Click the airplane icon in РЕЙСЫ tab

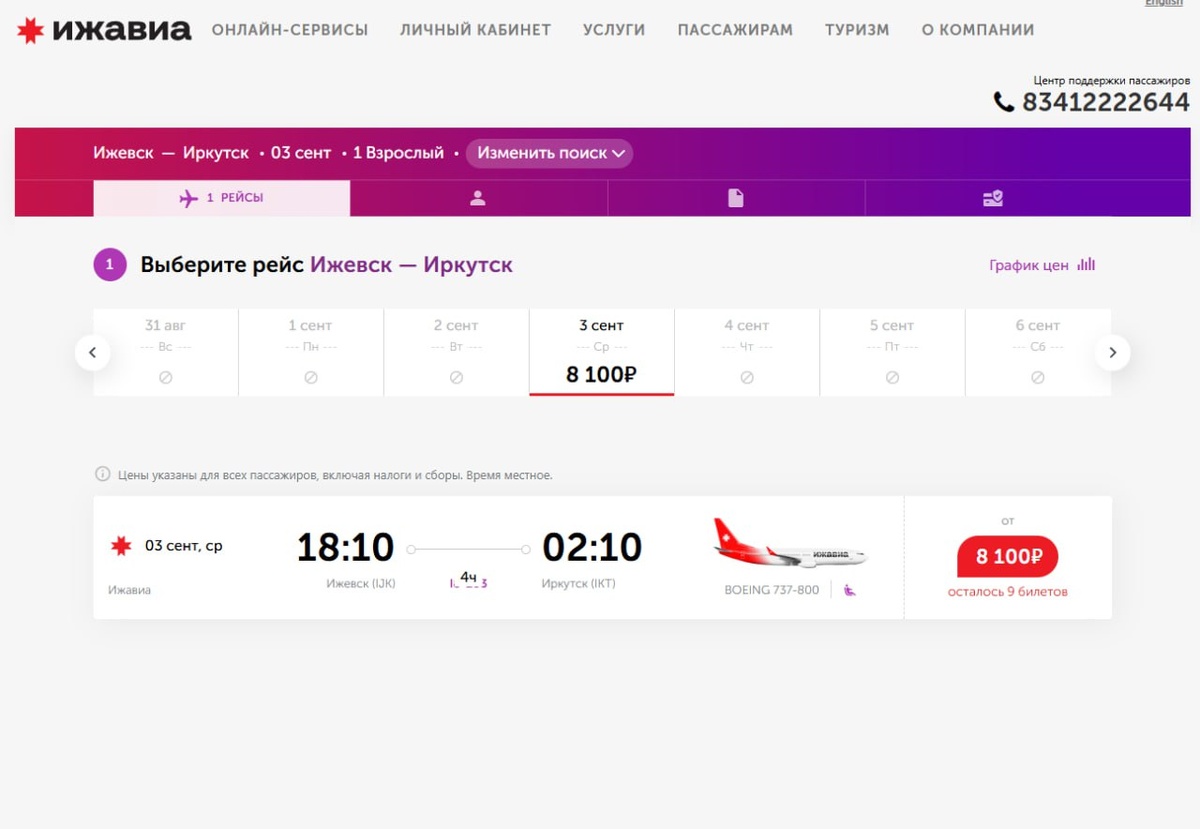[189, 198]
